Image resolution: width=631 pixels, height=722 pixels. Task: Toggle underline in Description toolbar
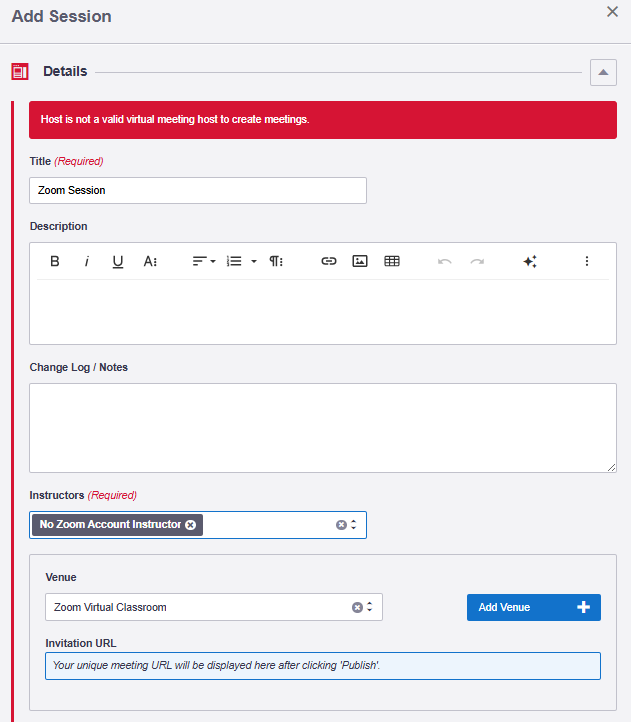(118, 261)
